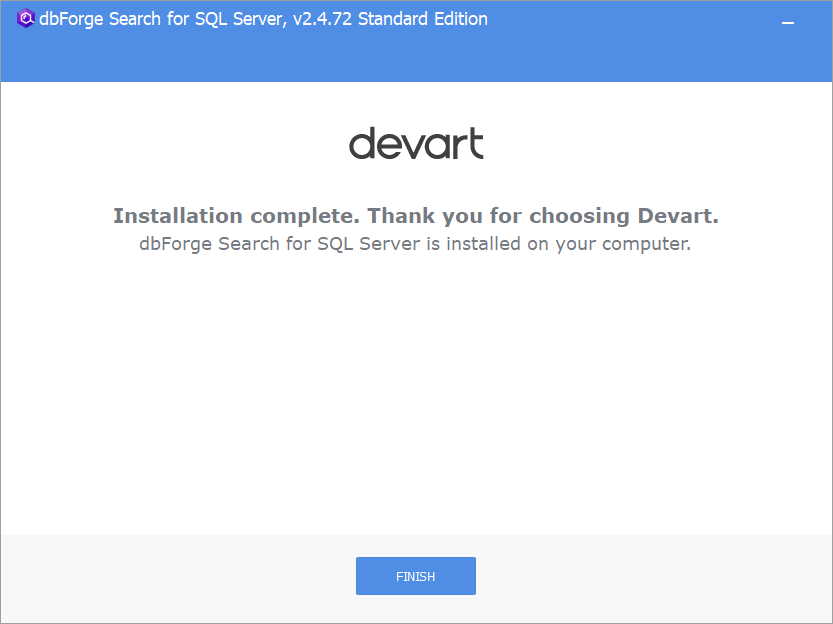Click the dbForge Search app icon
The image size is (833, 624).
pyautogui.click(x=26, y=19)
